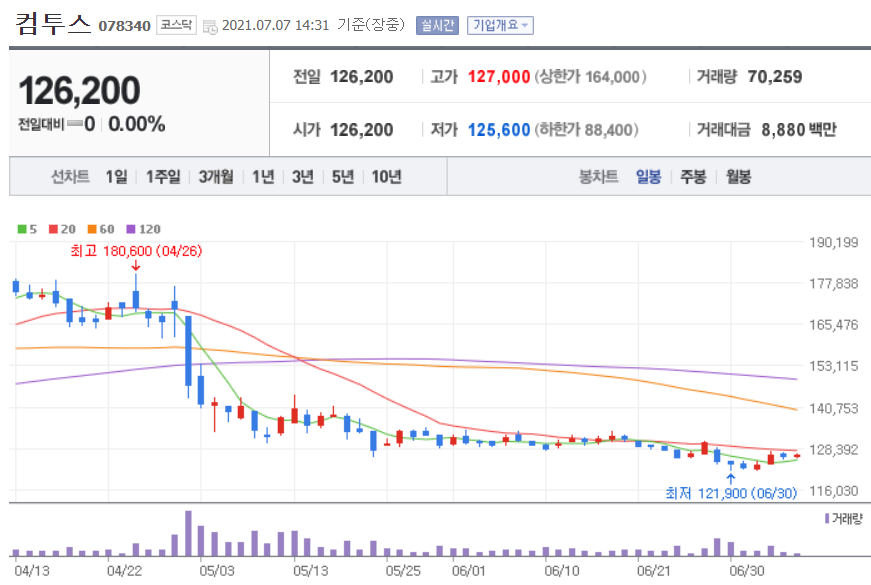The width and height of the screenshot is (871, 585).
Task: Click the red 20-day average legend swatch
Action: [53, 229]
